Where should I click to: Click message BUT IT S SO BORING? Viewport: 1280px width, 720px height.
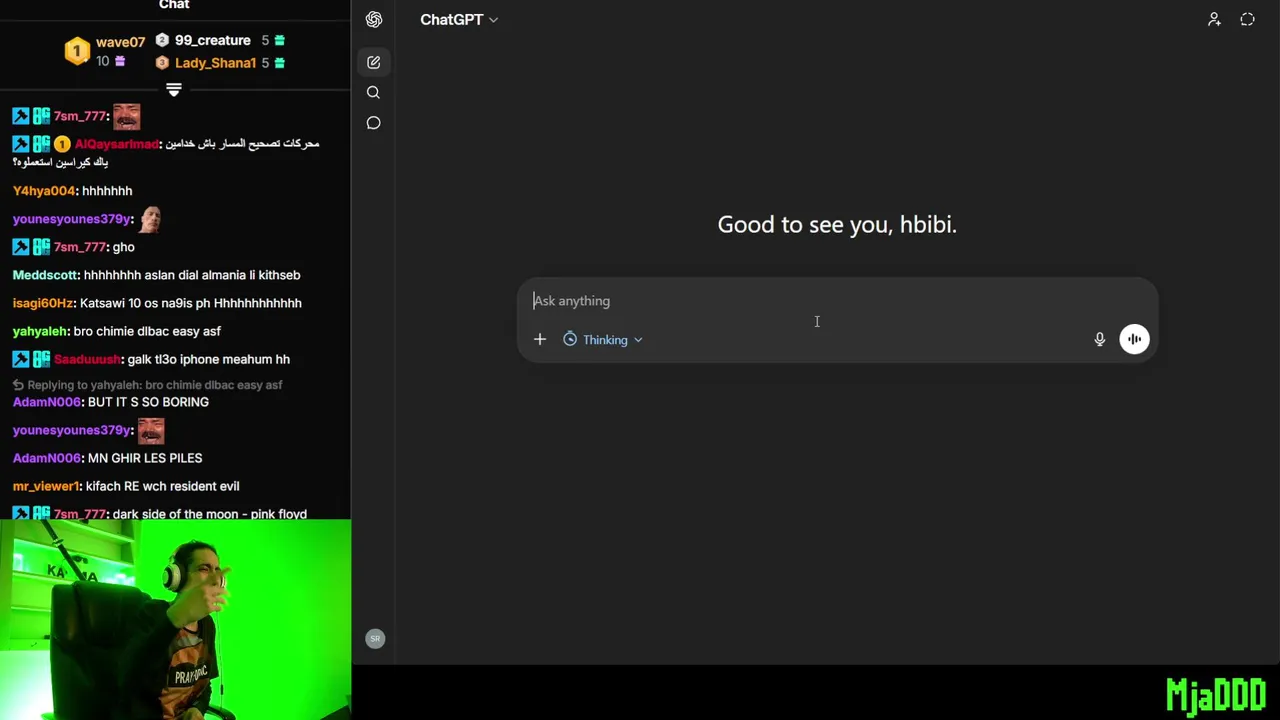(x=148, y=402)
